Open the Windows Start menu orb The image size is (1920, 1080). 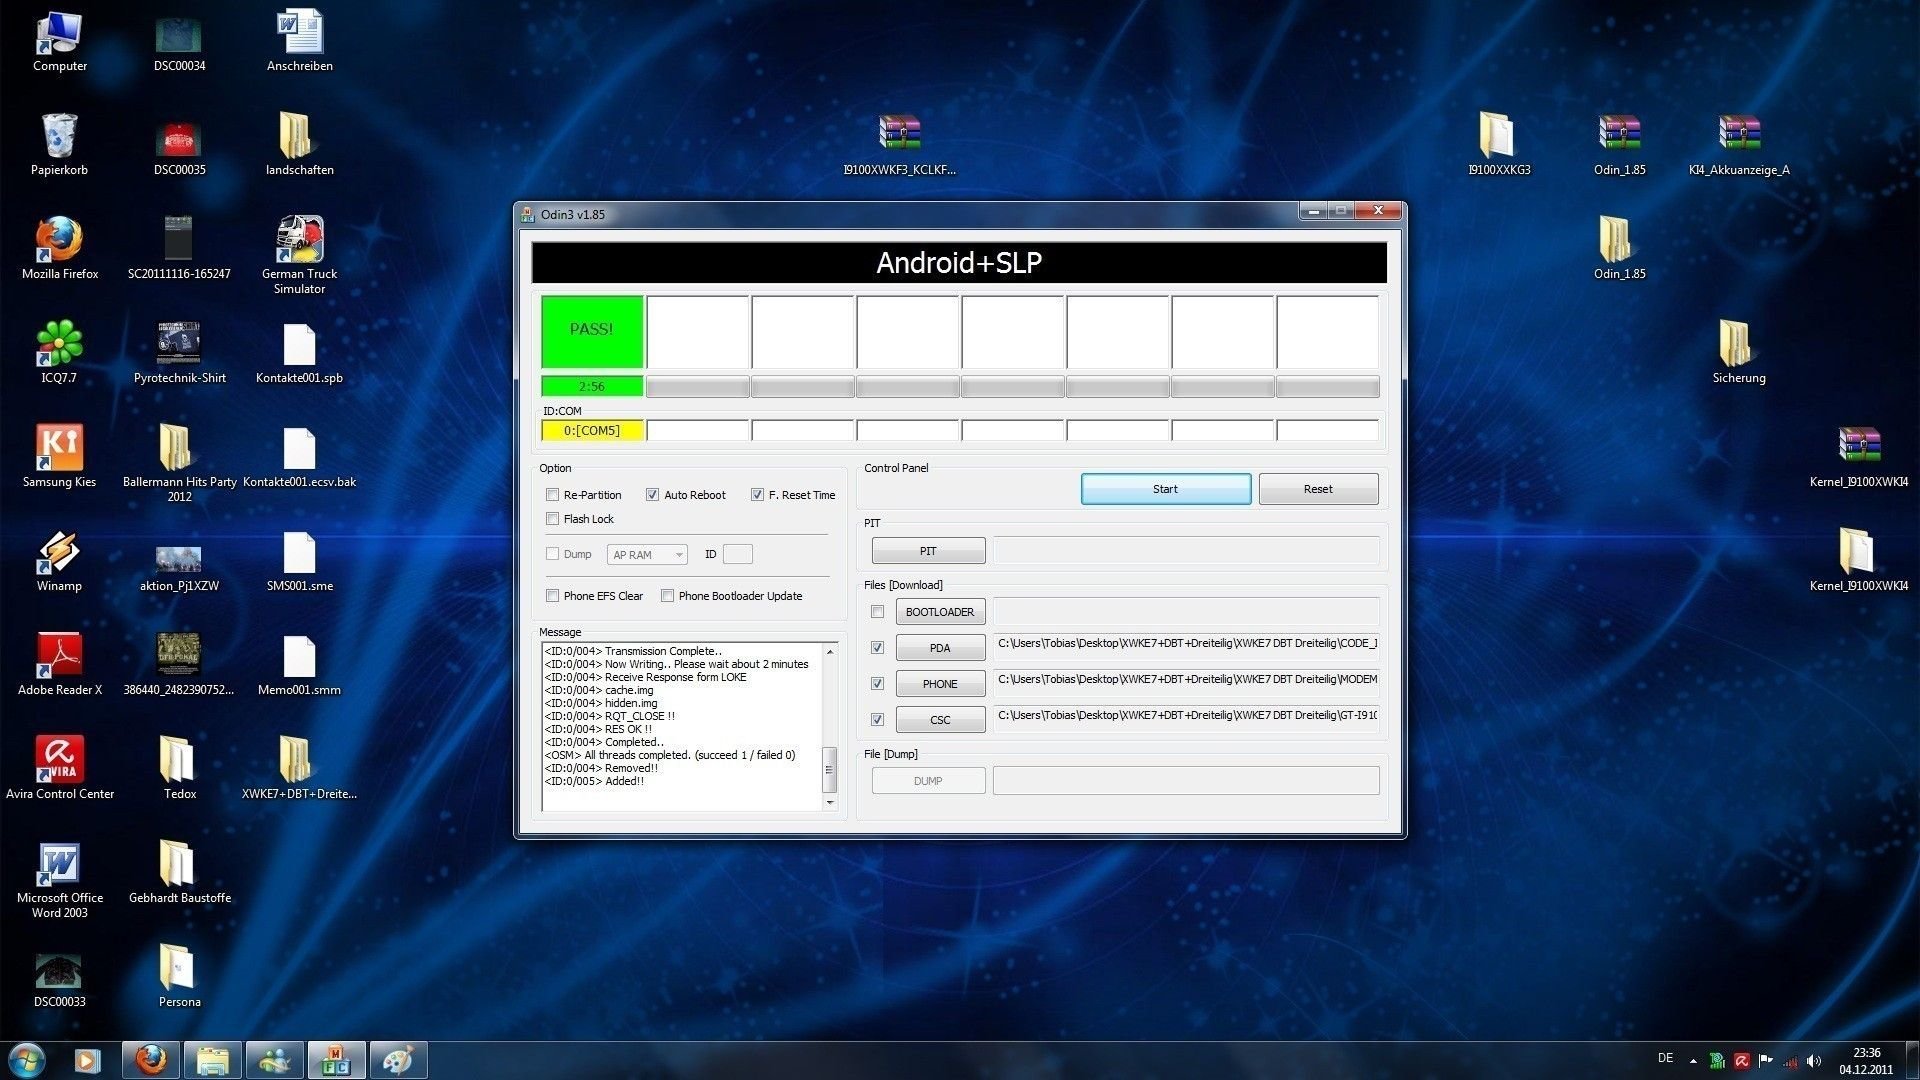pyautogui.click(x=27, y=1060)
